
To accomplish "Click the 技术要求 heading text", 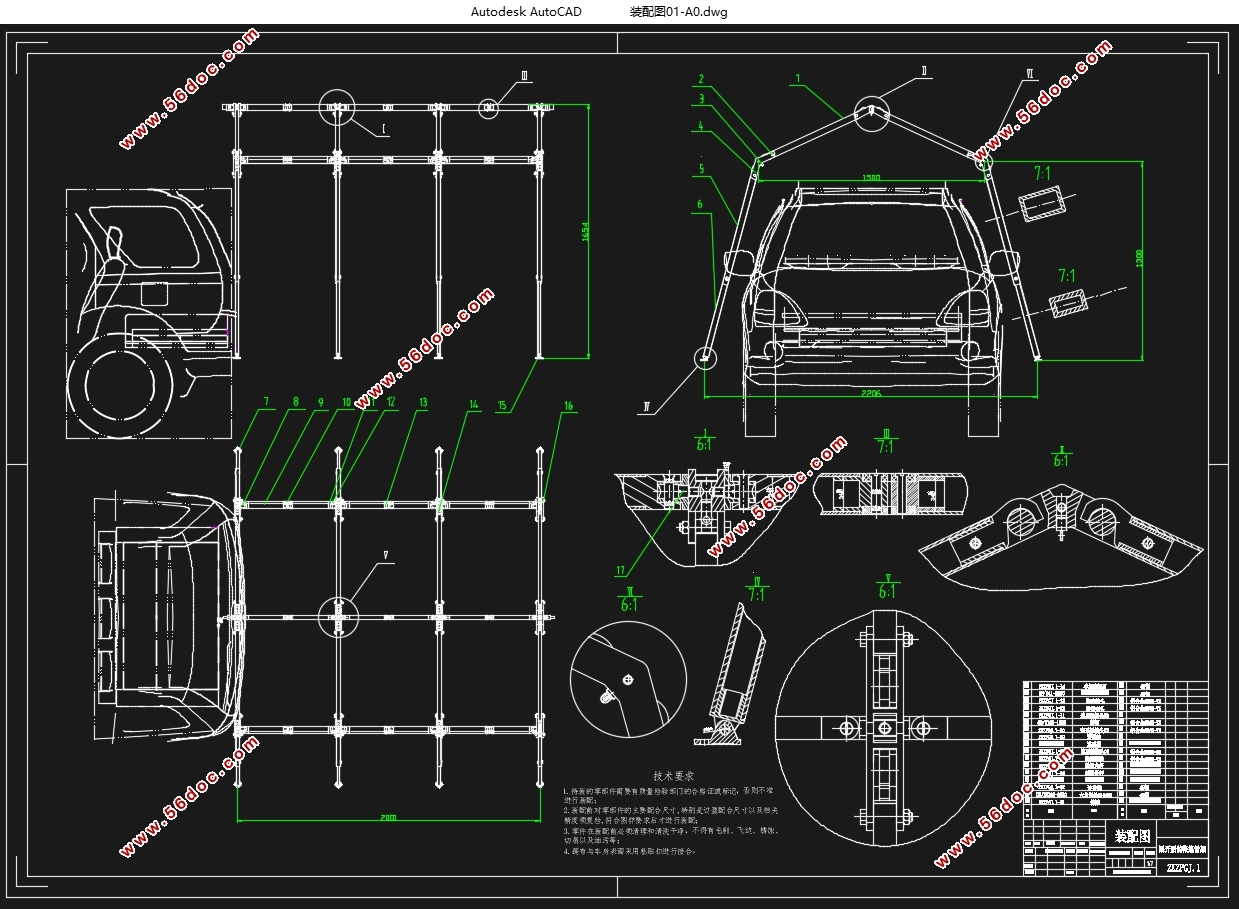I will (x=674, y=776).
